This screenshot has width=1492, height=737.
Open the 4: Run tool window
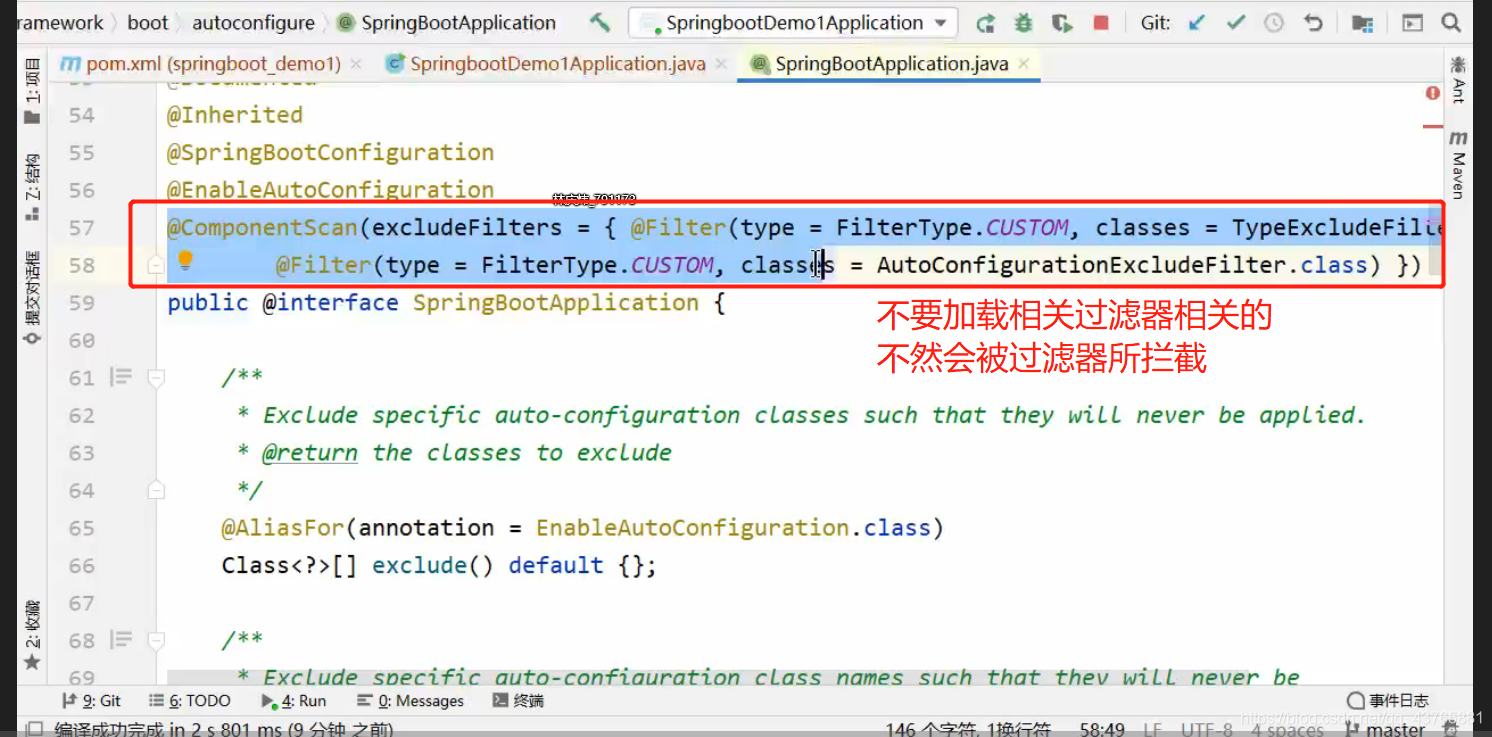[294, 701]
